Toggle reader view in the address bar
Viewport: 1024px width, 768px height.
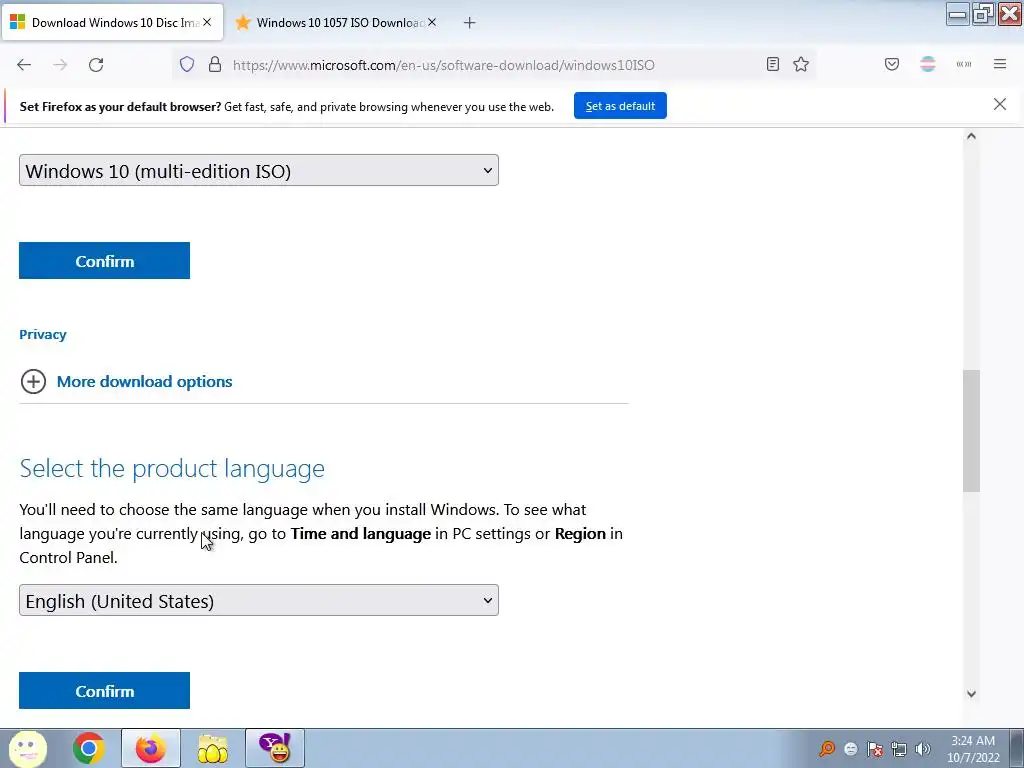[x=773, y=64]
